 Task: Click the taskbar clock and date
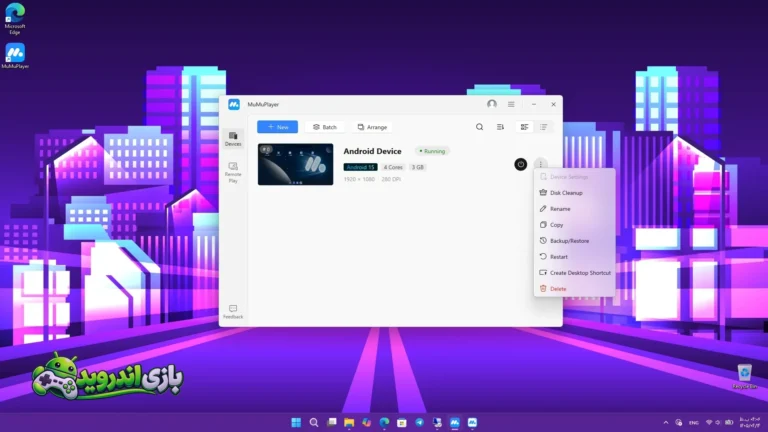click(x=749, y=422)
